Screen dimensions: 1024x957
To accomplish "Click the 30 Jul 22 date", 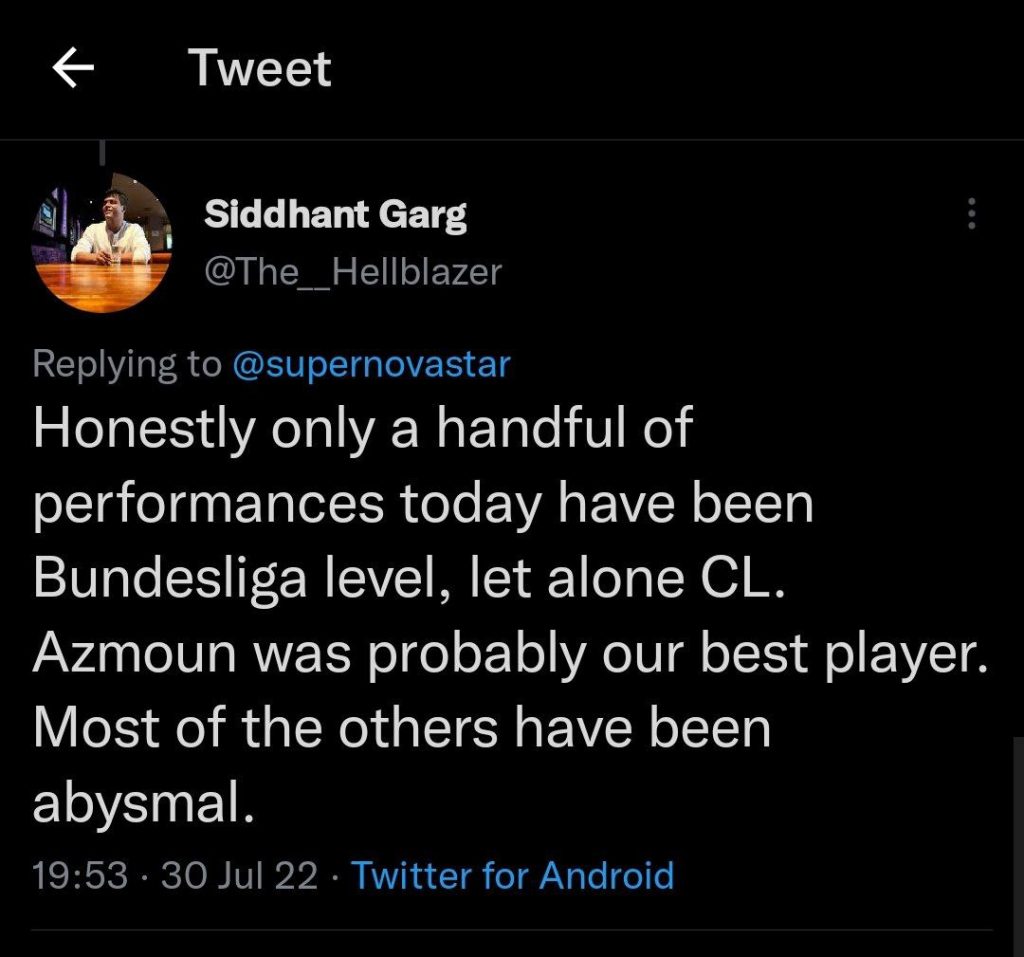I will coord(239,876).
